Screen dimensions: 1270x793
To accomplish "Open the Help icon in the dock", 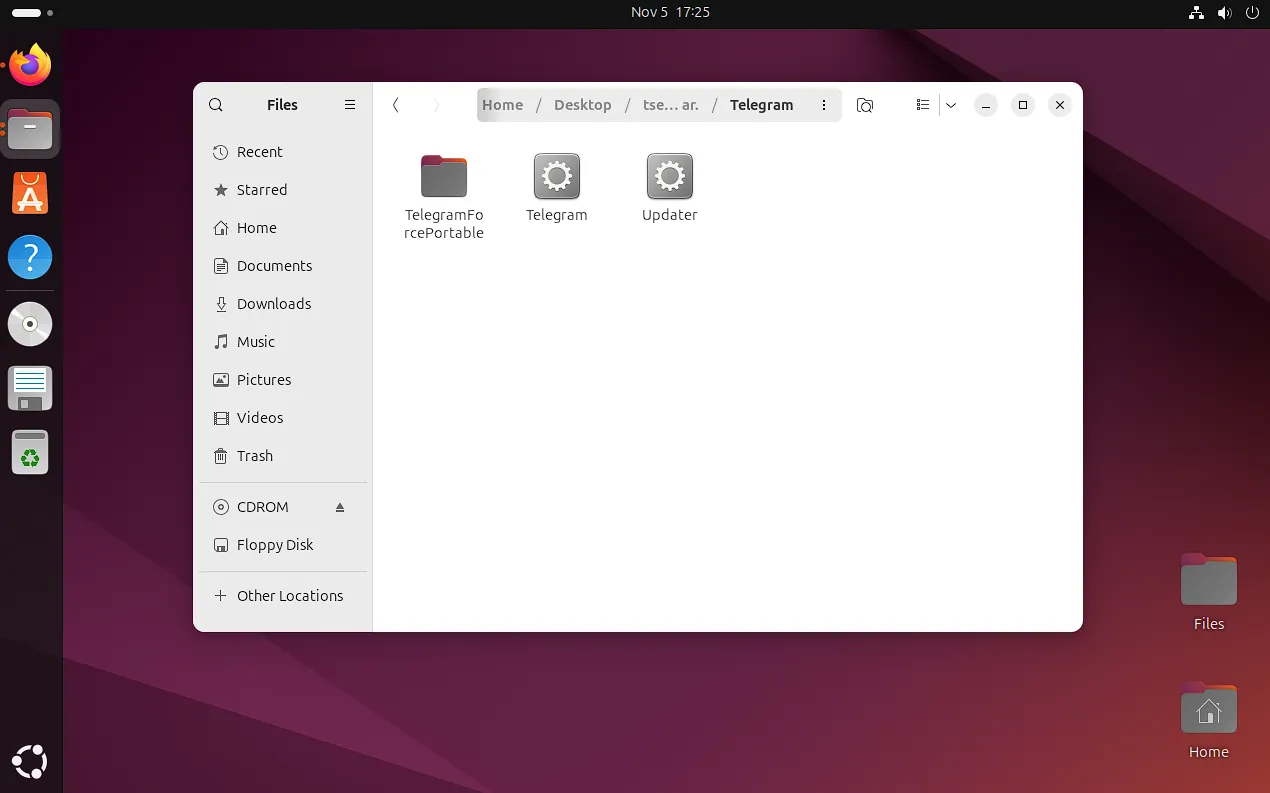I will click(30, 258).
